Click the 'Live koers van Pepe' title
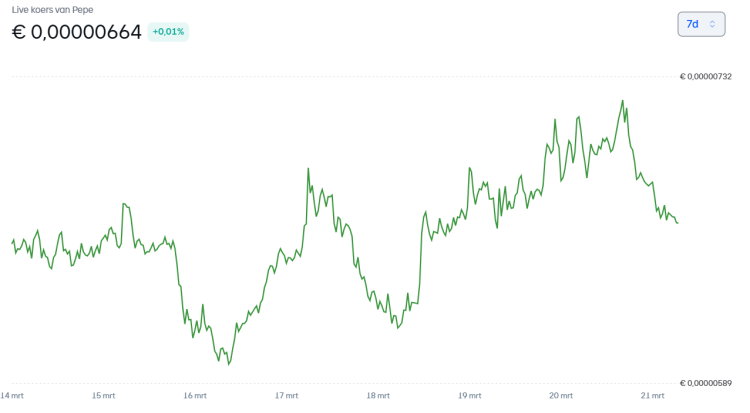Viewport: 750px width, 413px height. click(x=53, y=9)
